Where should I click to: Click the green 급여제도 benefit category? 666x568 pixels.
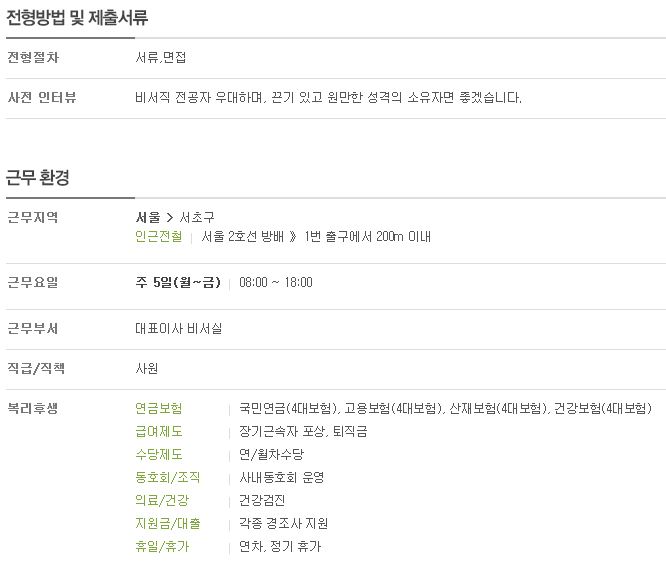(x=158, y=432)
